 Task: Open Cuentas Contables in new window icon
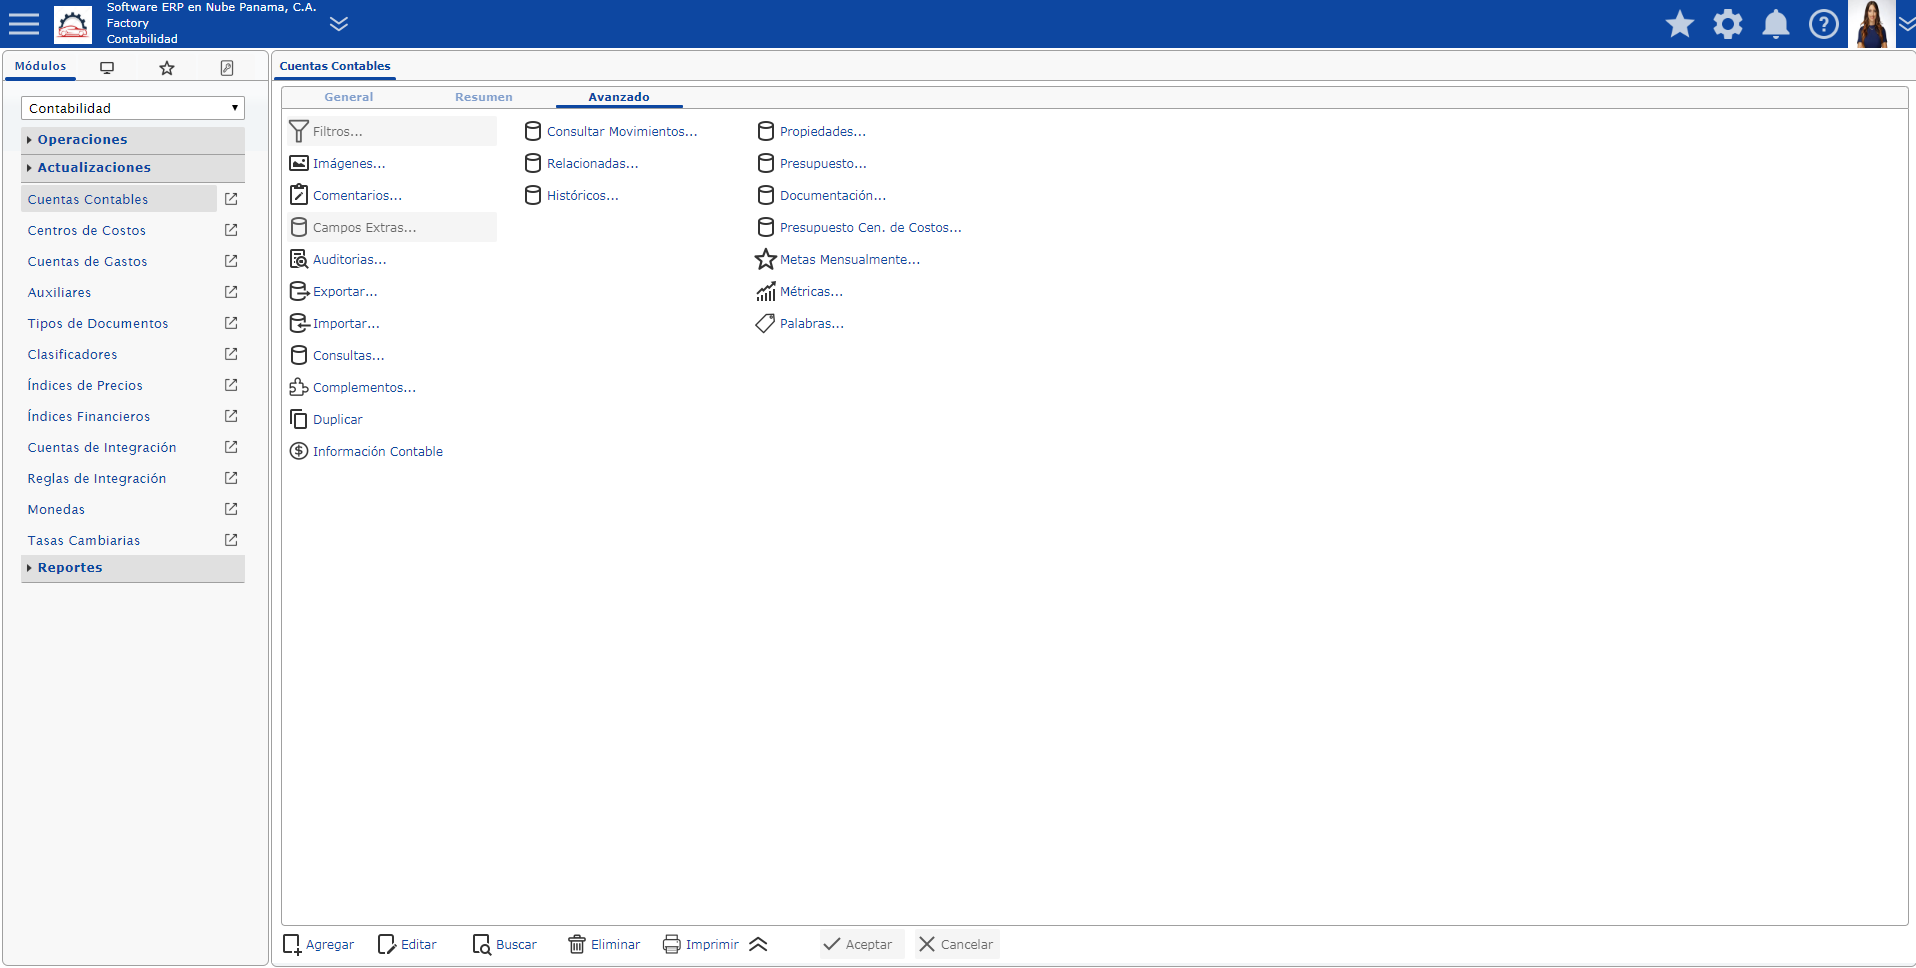coord(231,199)
